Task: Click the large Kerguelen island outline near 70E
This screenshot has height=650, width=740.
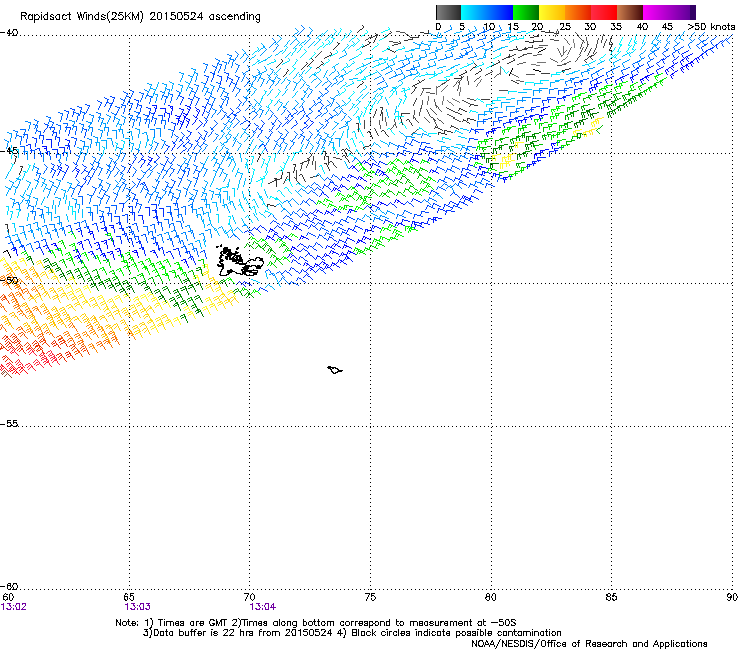Action: coord(239,261)
